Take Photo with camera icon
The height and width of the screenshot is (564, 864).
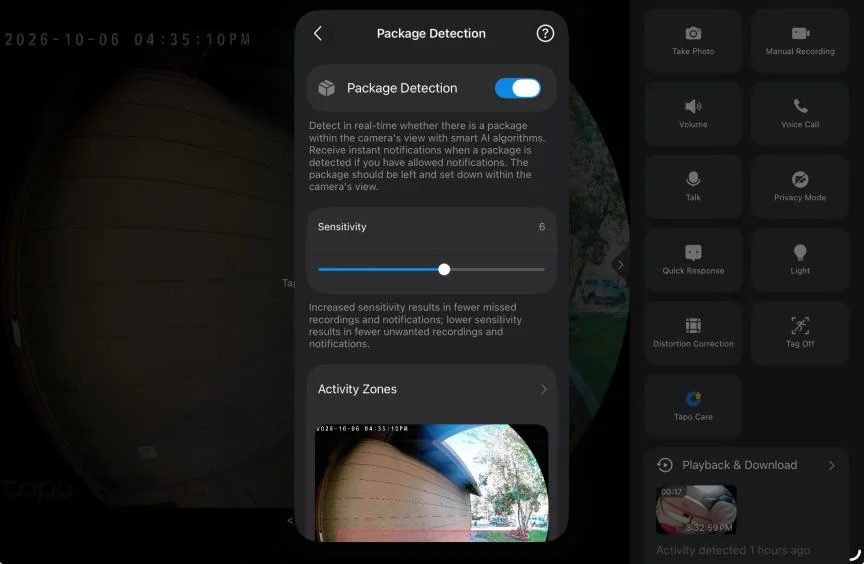[693, 41]
